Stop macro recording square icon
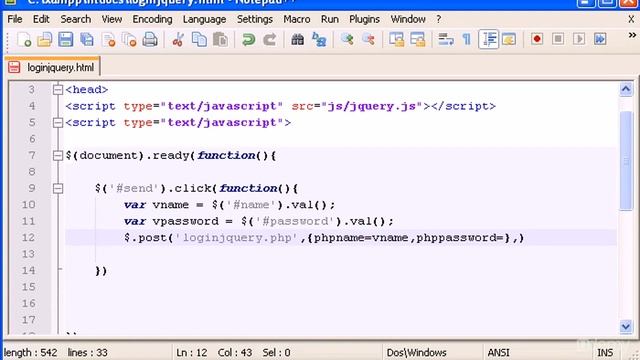The image size is (640, 360). click(558, 39)
